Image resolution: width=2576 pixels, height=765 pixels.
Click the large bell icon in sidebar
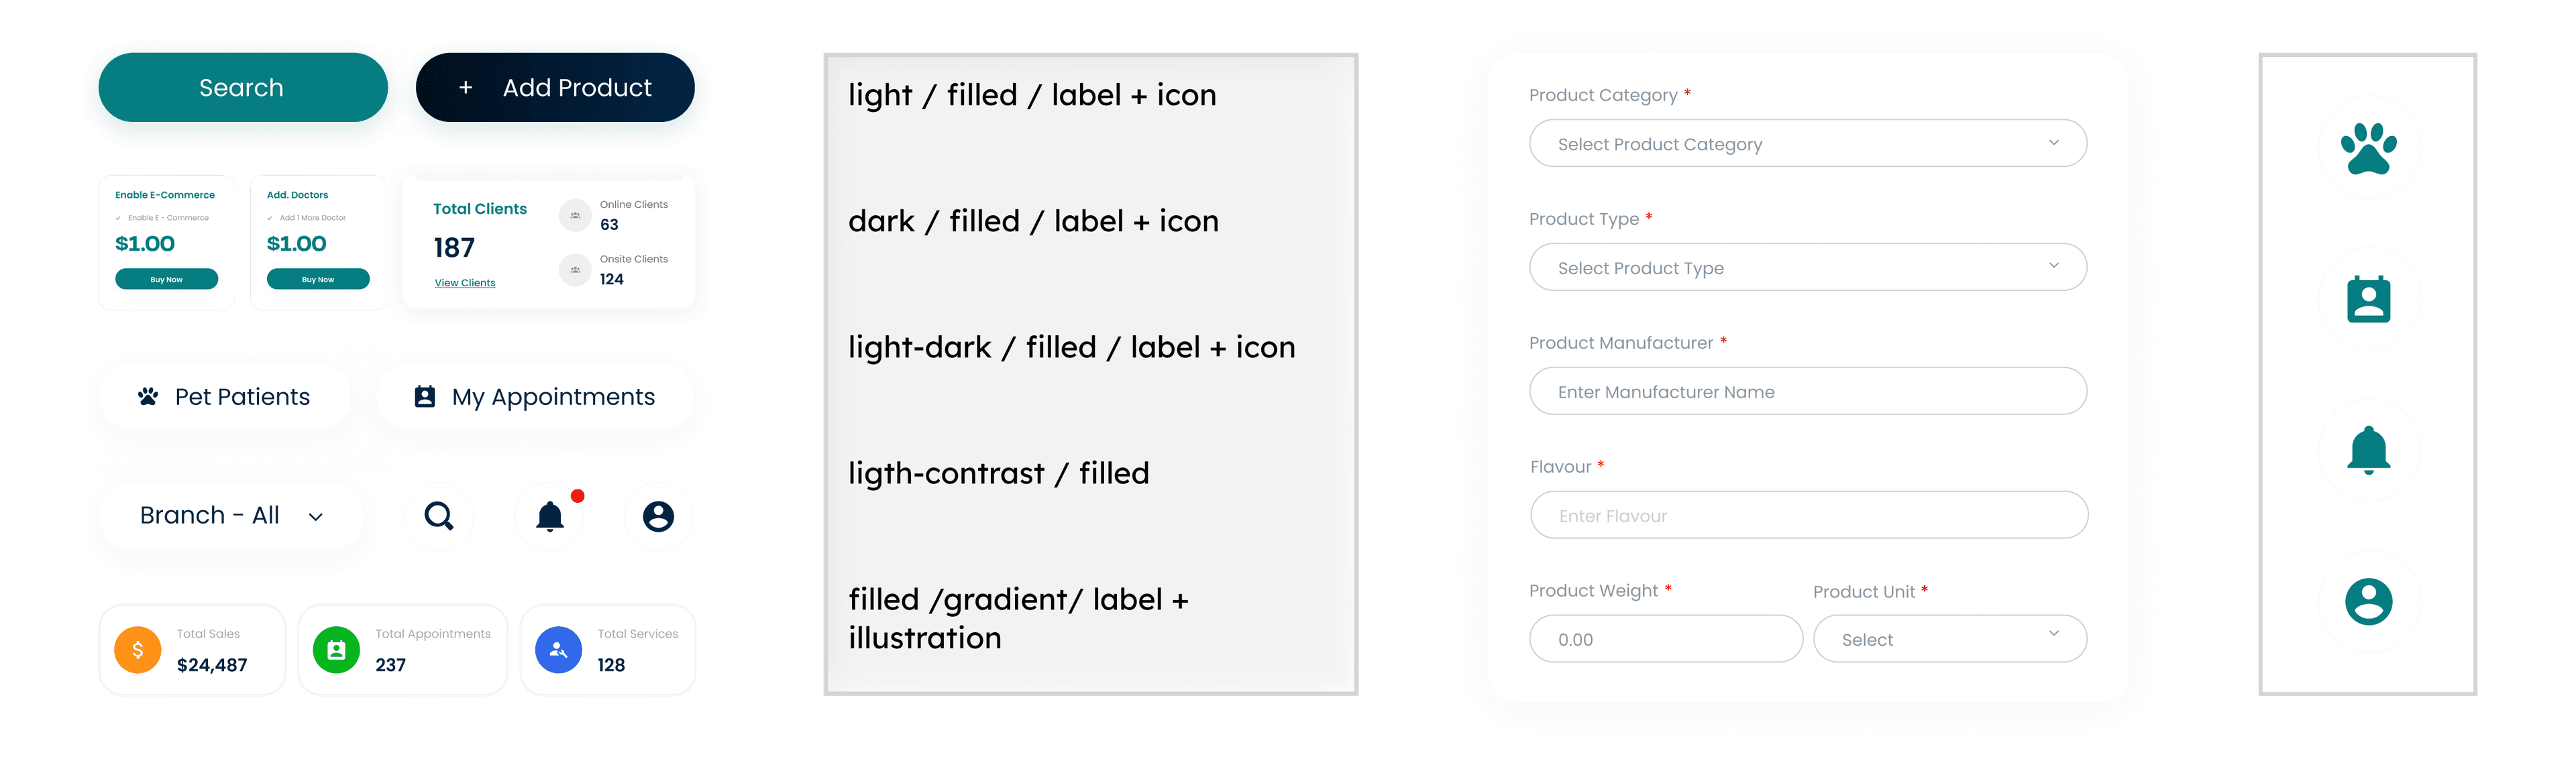tap(2368, 450)
